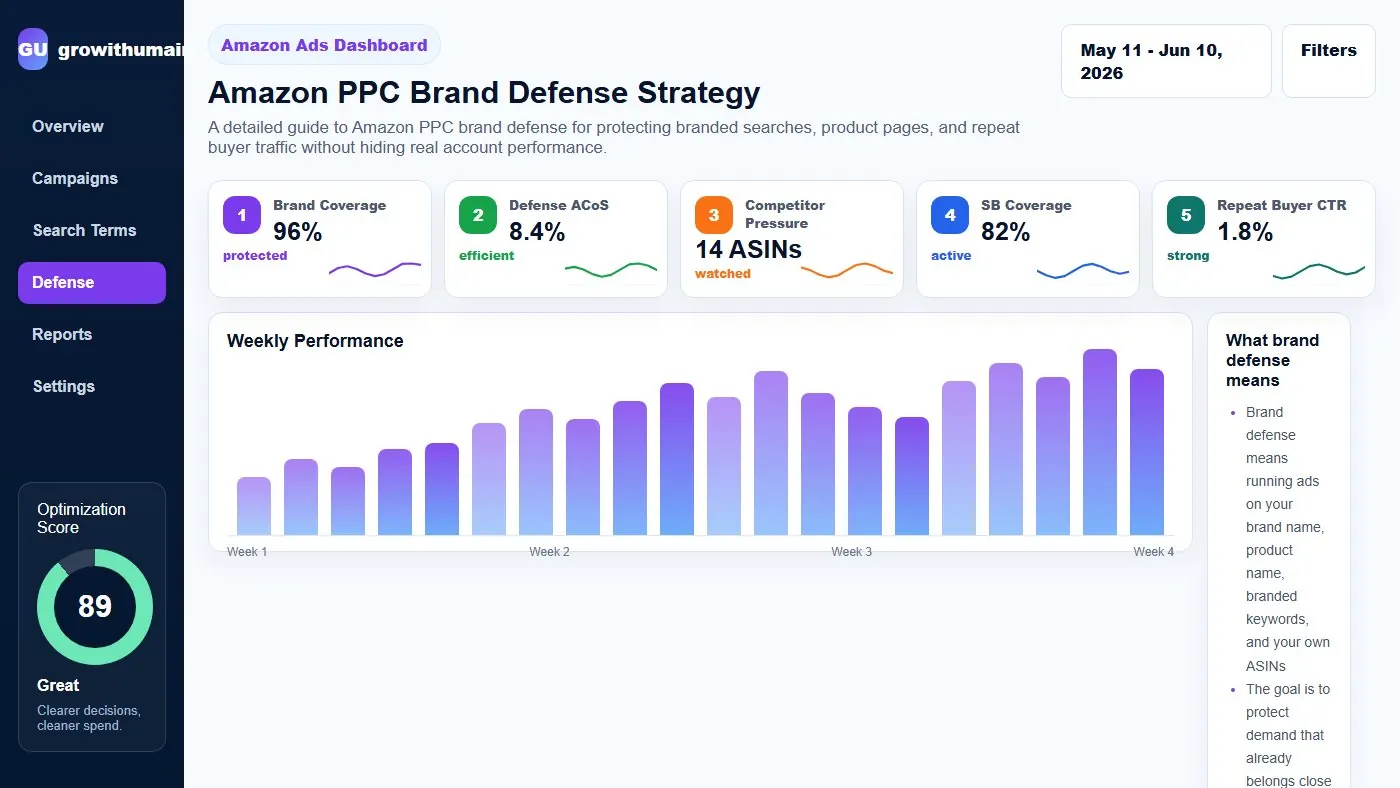Screen dimensions: 1400x788
Task: Click the Weekly Performance chart title
Action: tap(315, 341)
